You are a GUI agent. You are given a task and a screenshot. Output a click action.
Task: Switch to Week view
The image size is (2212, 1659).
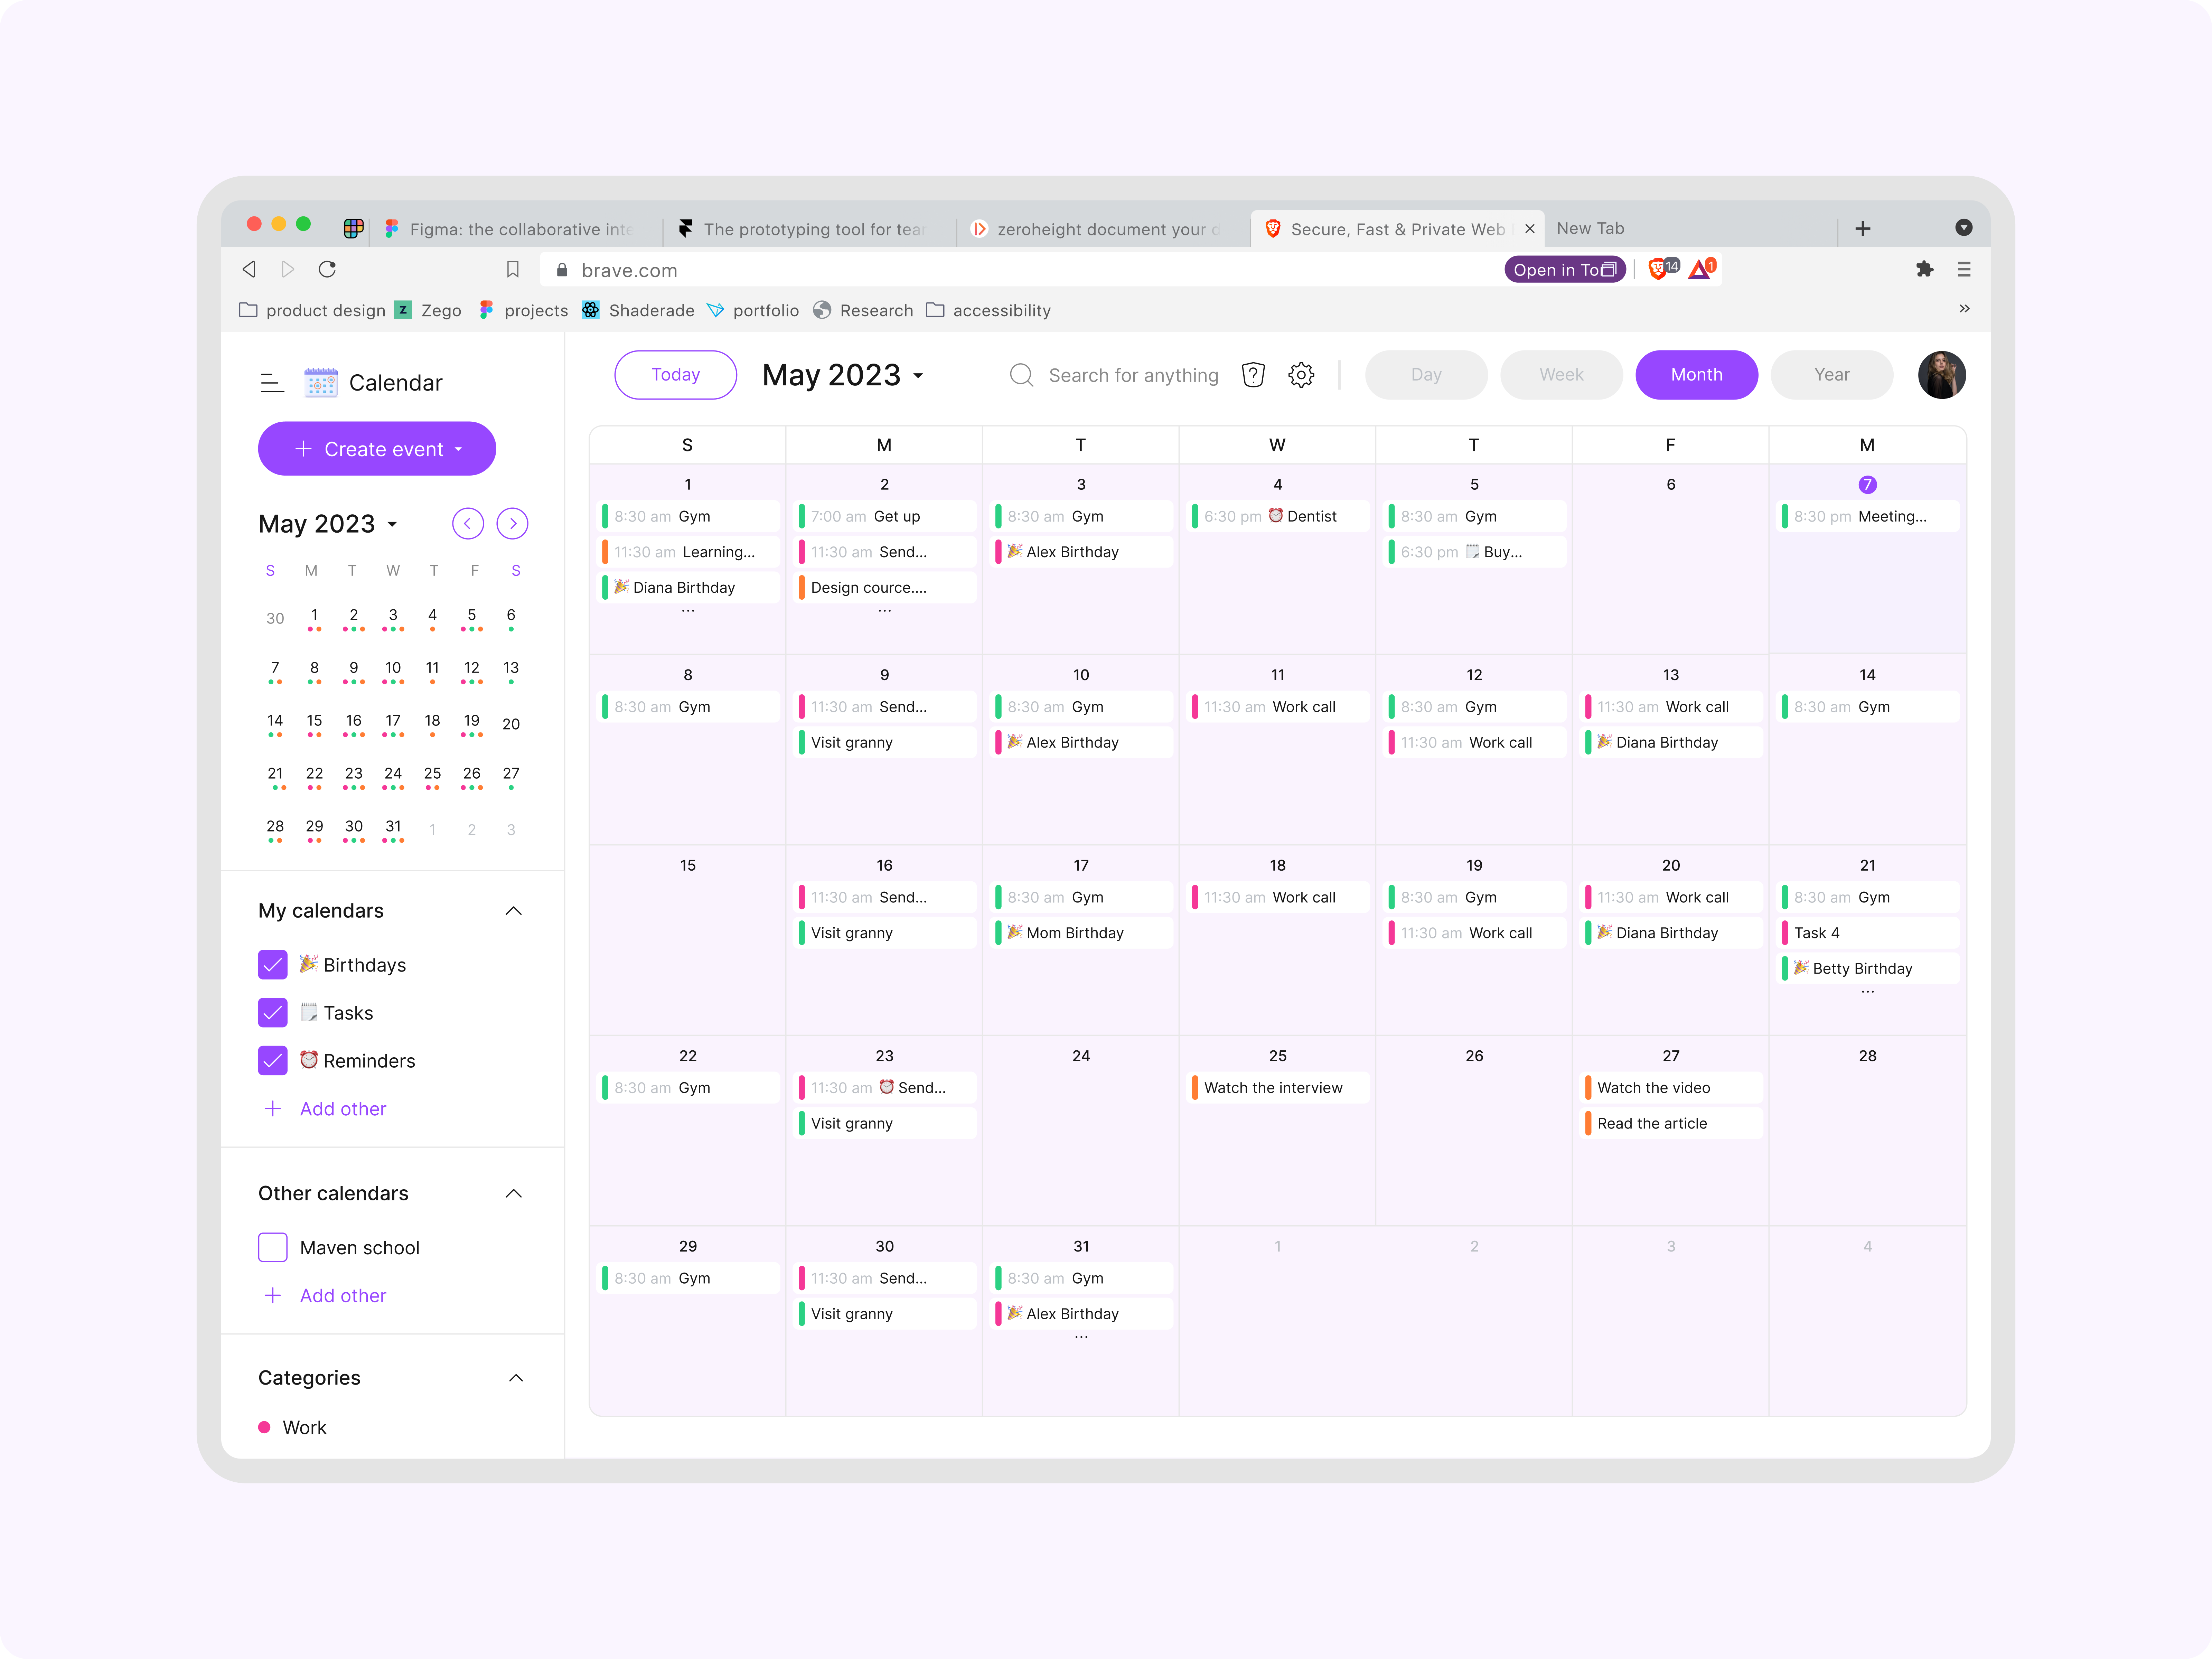[x=1561, y=375]
